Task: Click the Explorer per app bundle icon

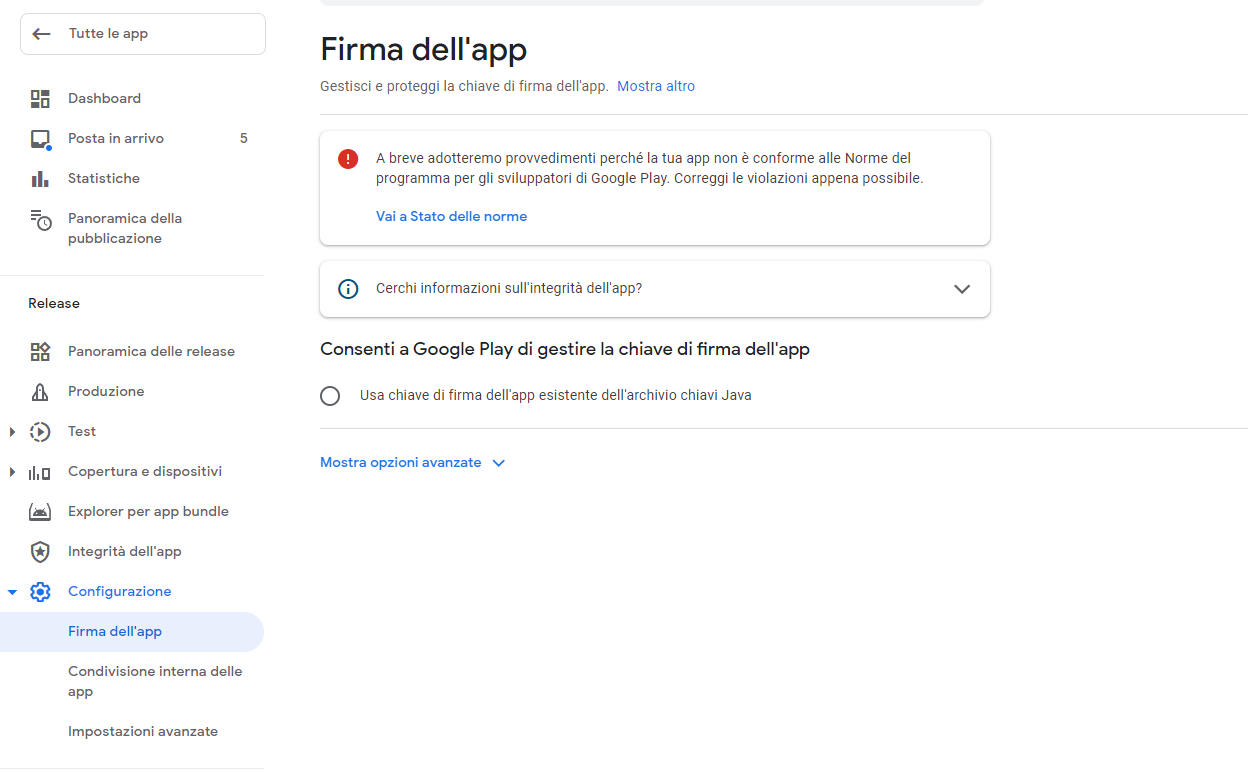Action: (x=40, y=512)
